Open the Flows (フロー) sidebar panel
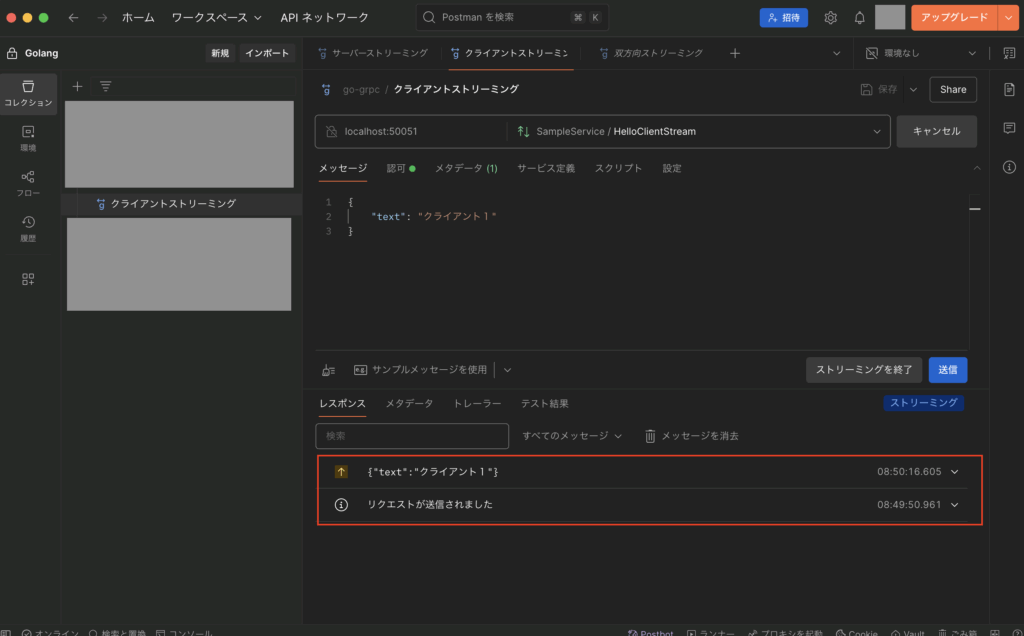This screenshot has width=1024, height=636. click(28, 183)
